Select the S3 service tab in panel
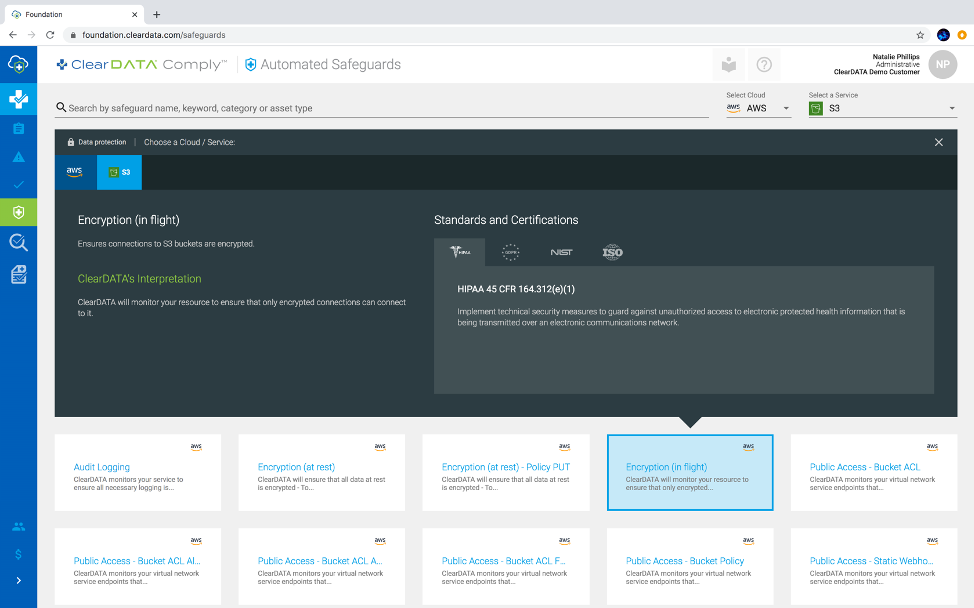 click(119, 172)
